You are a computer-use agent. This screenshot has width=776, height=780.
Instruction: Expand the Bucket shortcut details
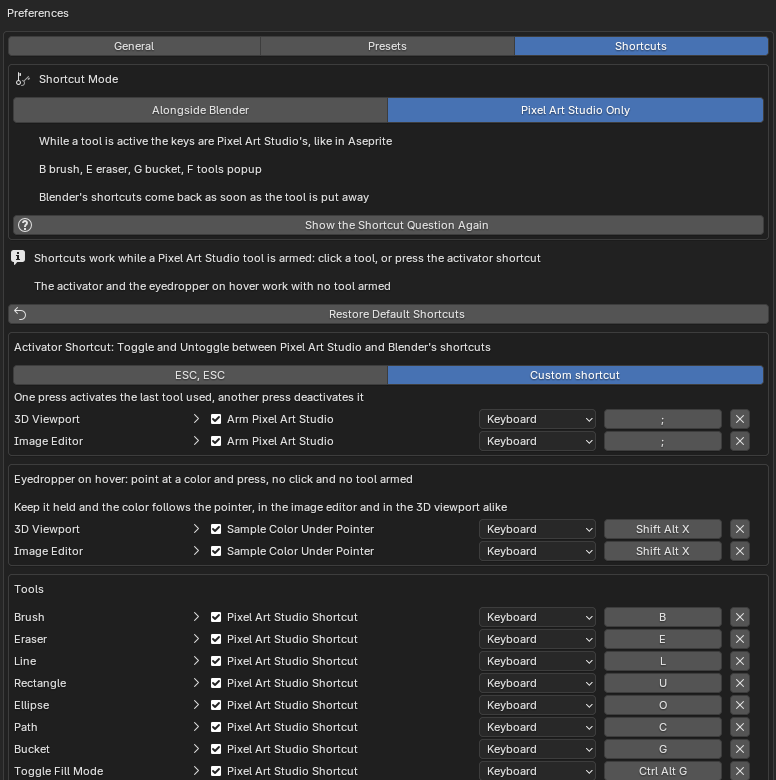pos(196,749)
